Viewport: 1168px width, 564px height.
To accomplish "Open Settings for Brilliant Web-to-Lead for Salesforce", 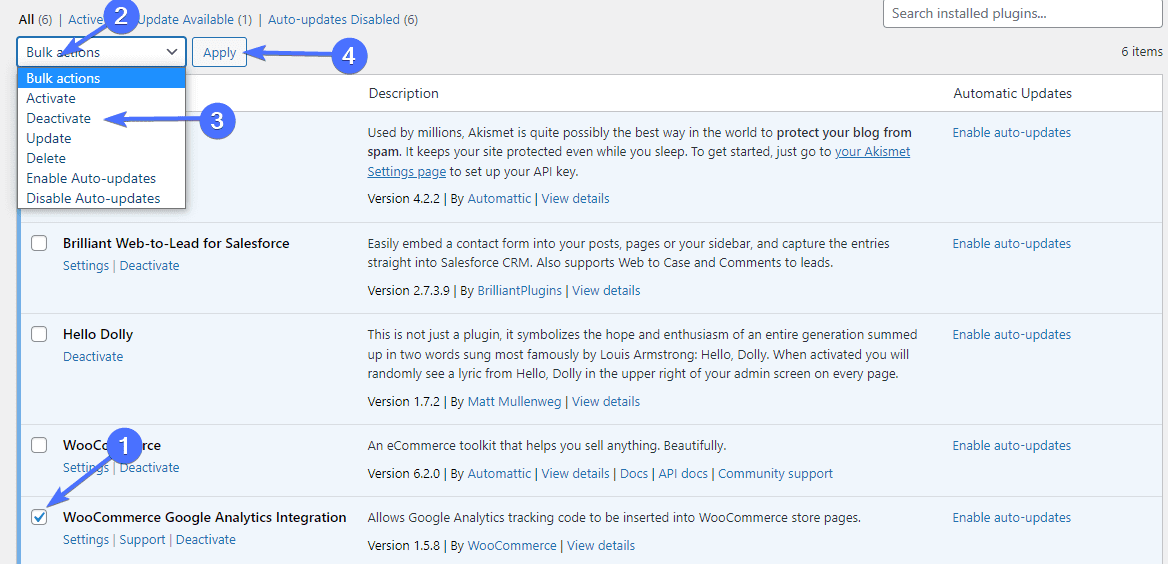I will (x=86, y=265).
